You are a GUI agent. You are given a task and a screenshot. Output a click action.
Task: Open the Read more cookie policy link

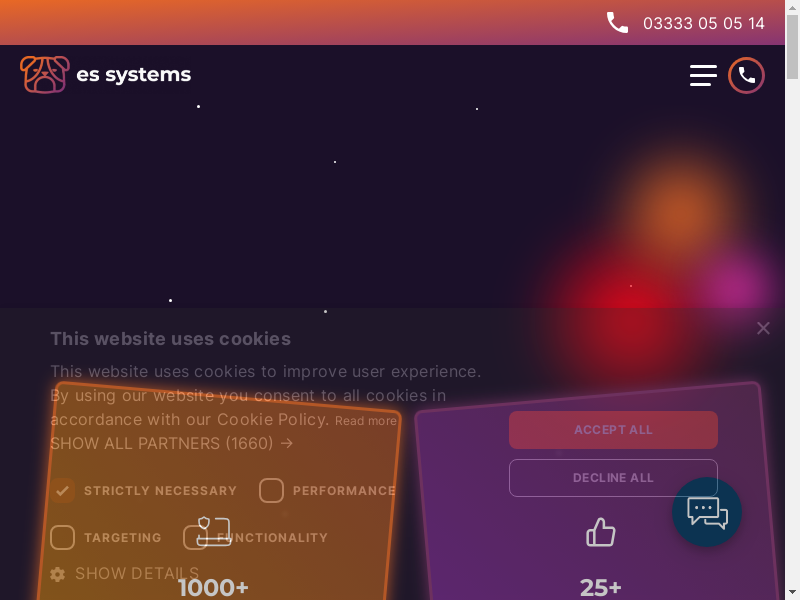click(x=366, y=421)
